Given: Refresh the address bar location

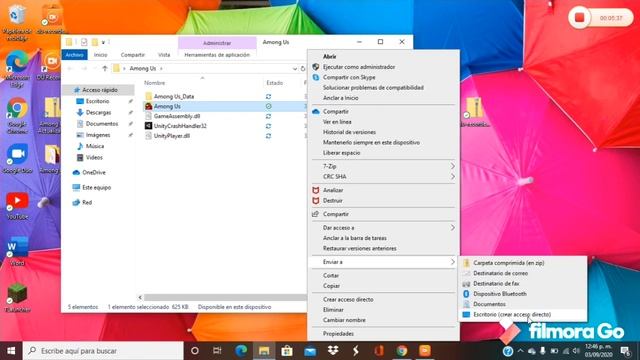Looking at the screenshot, I should 303,69.
